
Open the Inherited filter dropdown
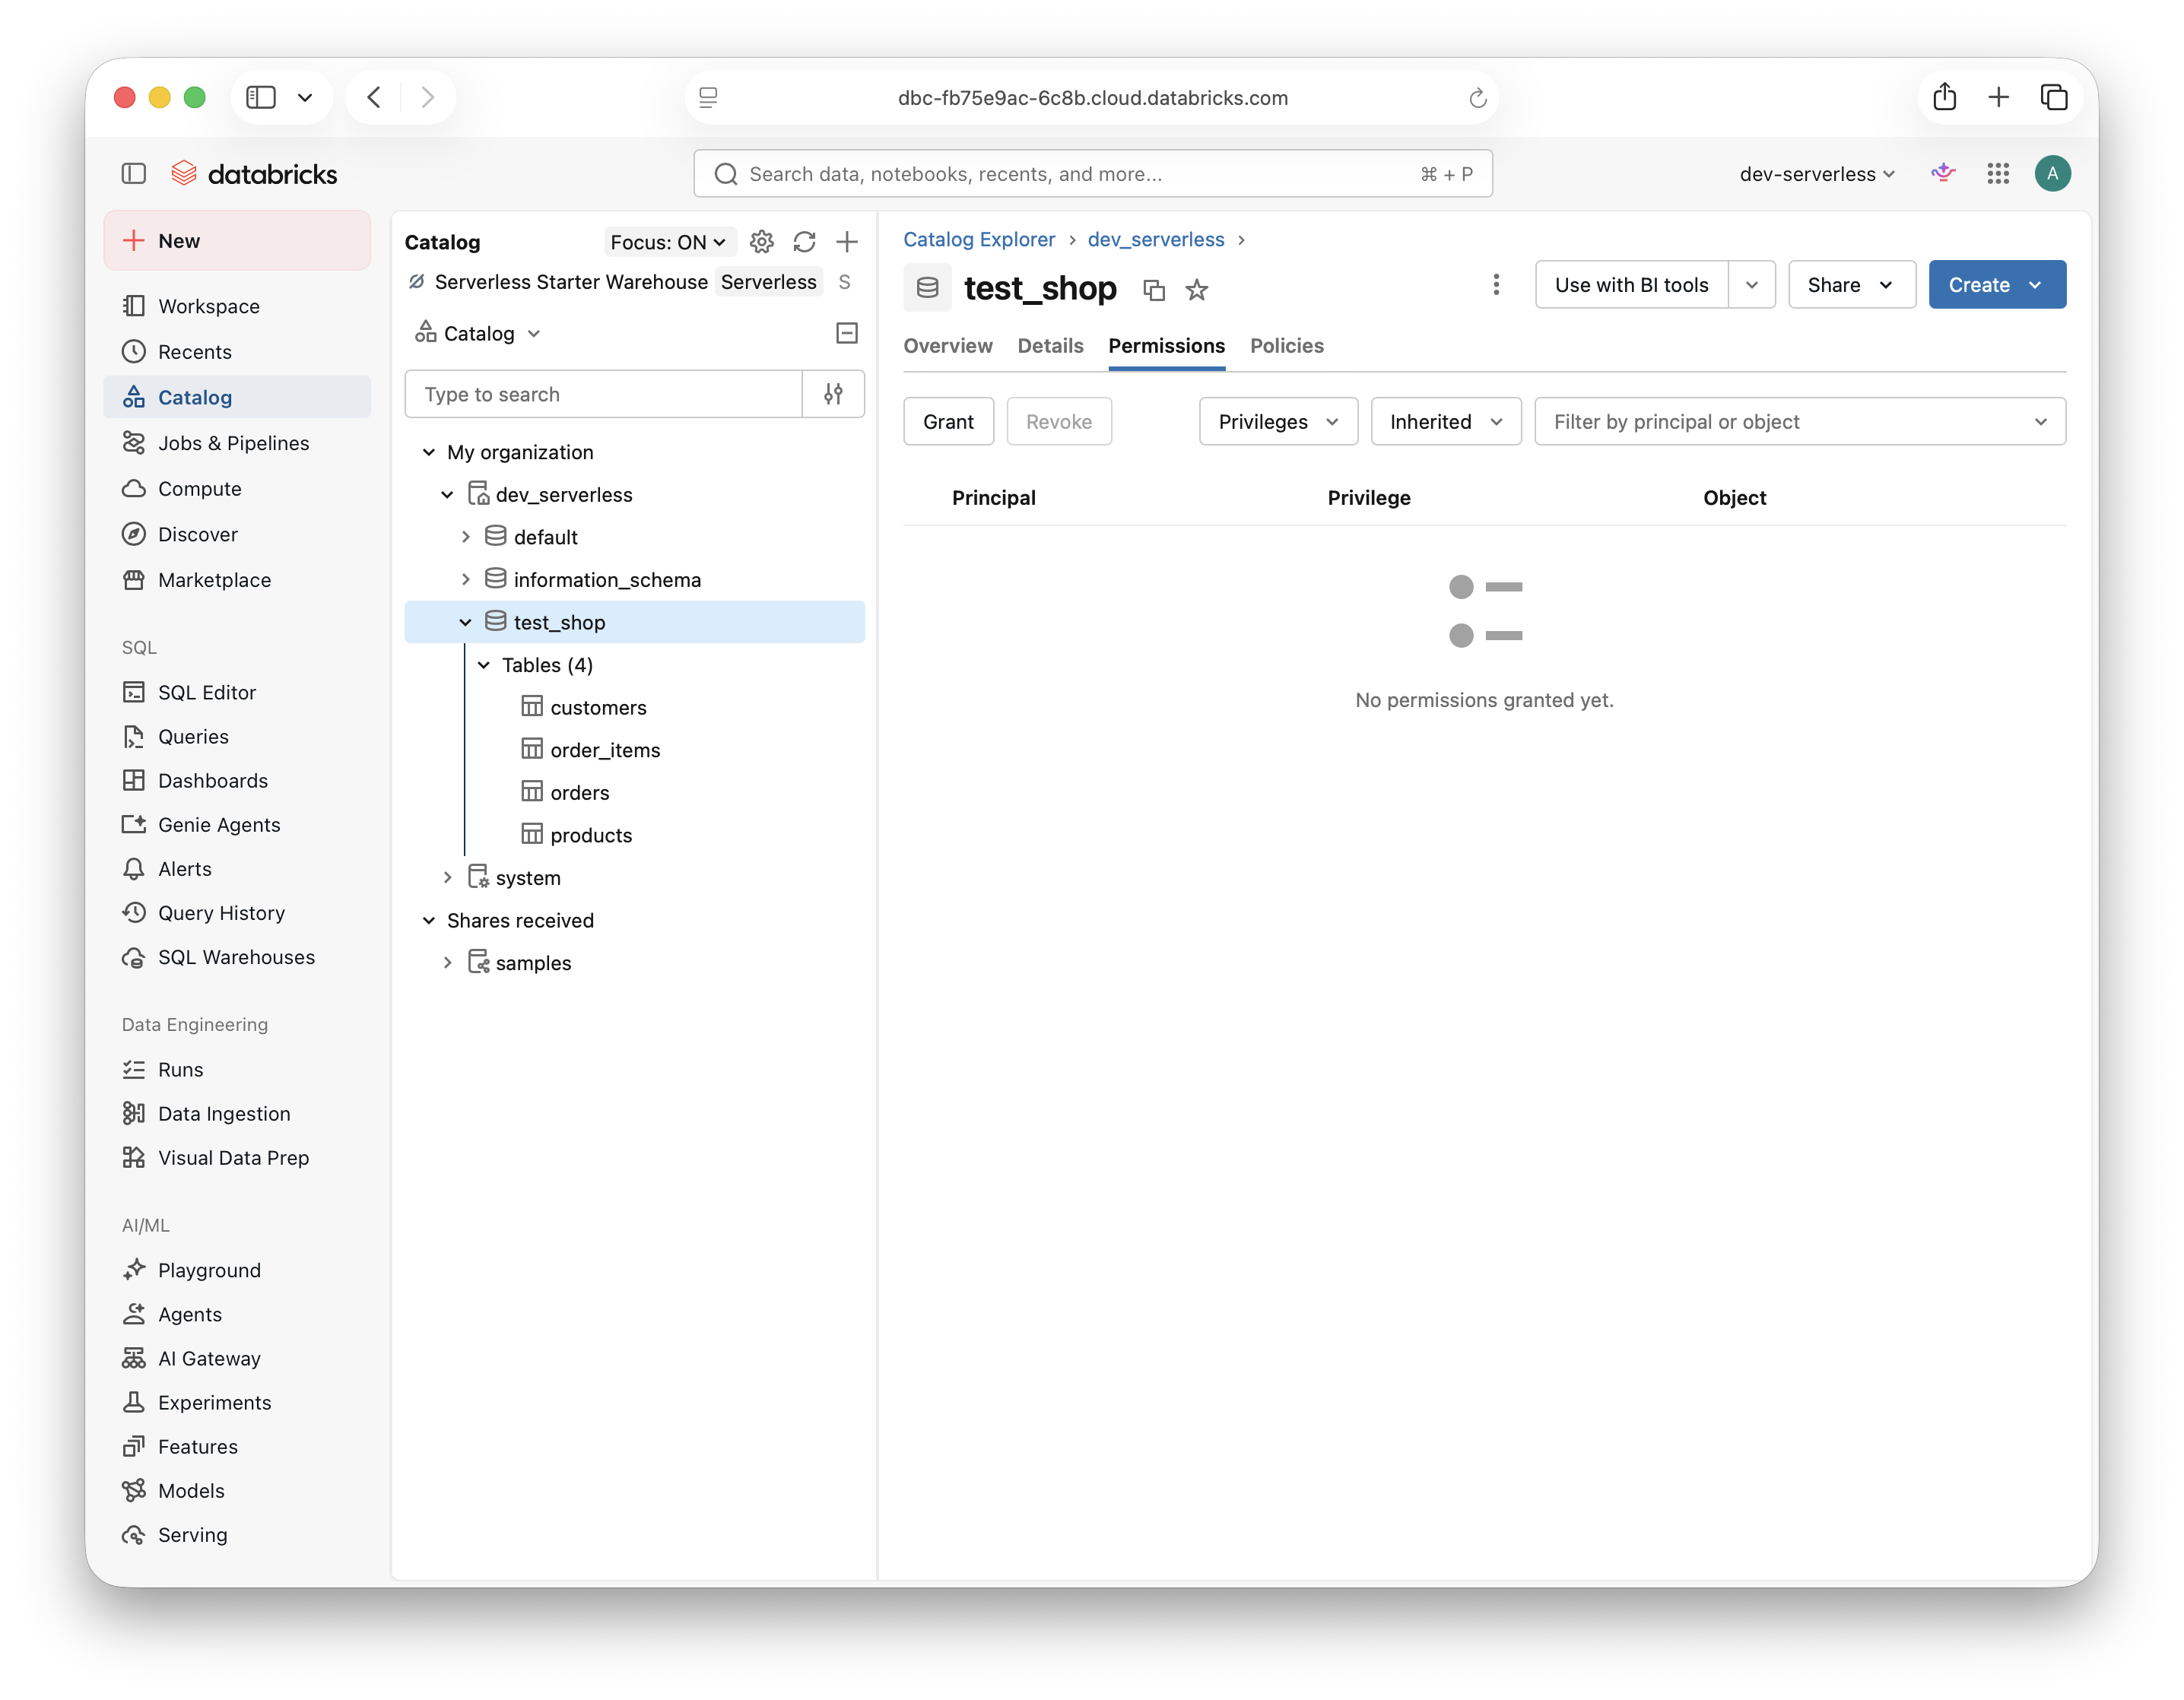click(1445, 421)
